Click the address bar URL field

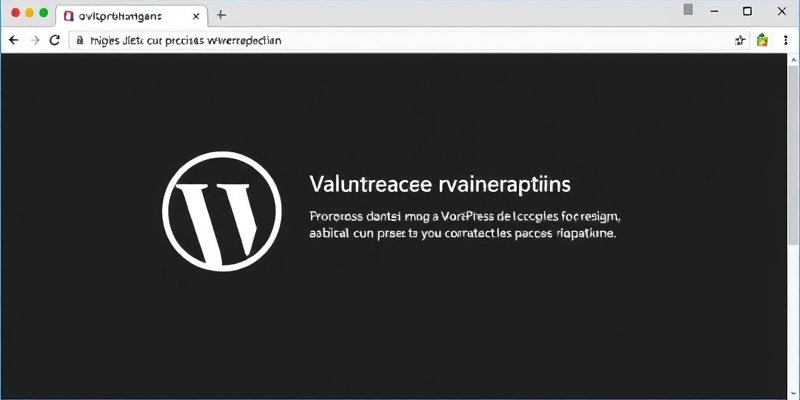(x=408, y=40)
